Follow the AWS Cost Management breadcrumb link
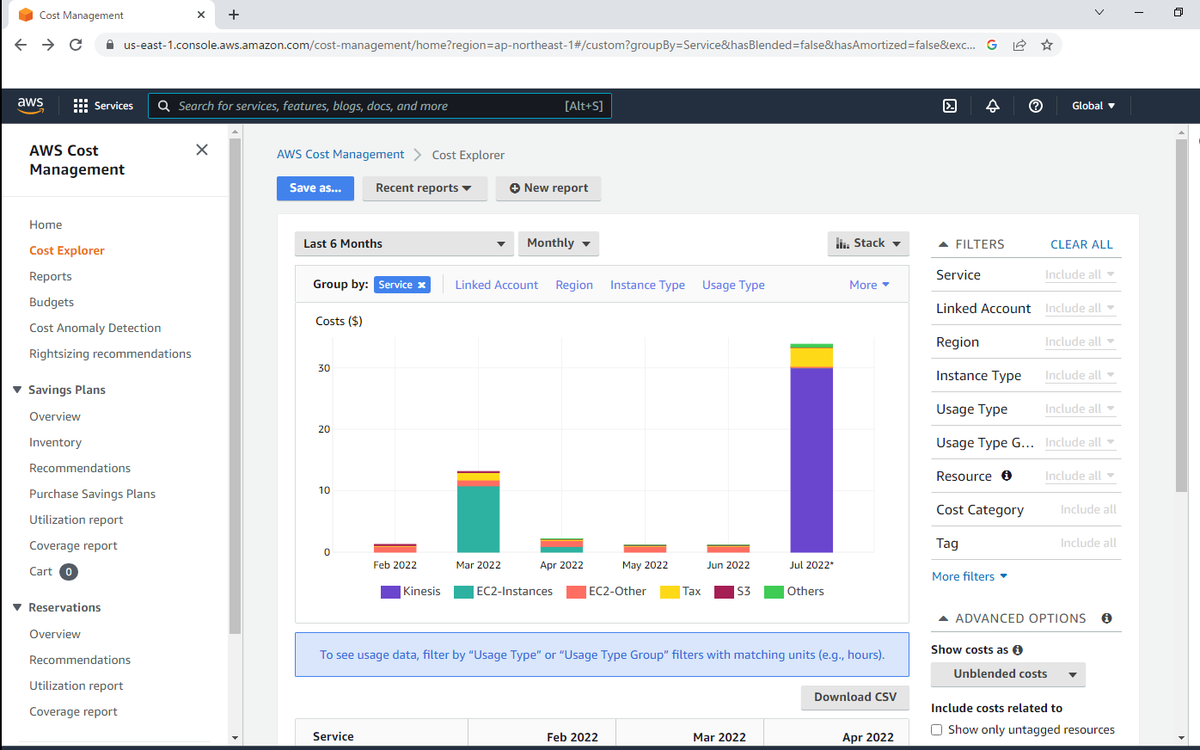The width and height of the screenshot is (1200, 750). tap(340, 154)
